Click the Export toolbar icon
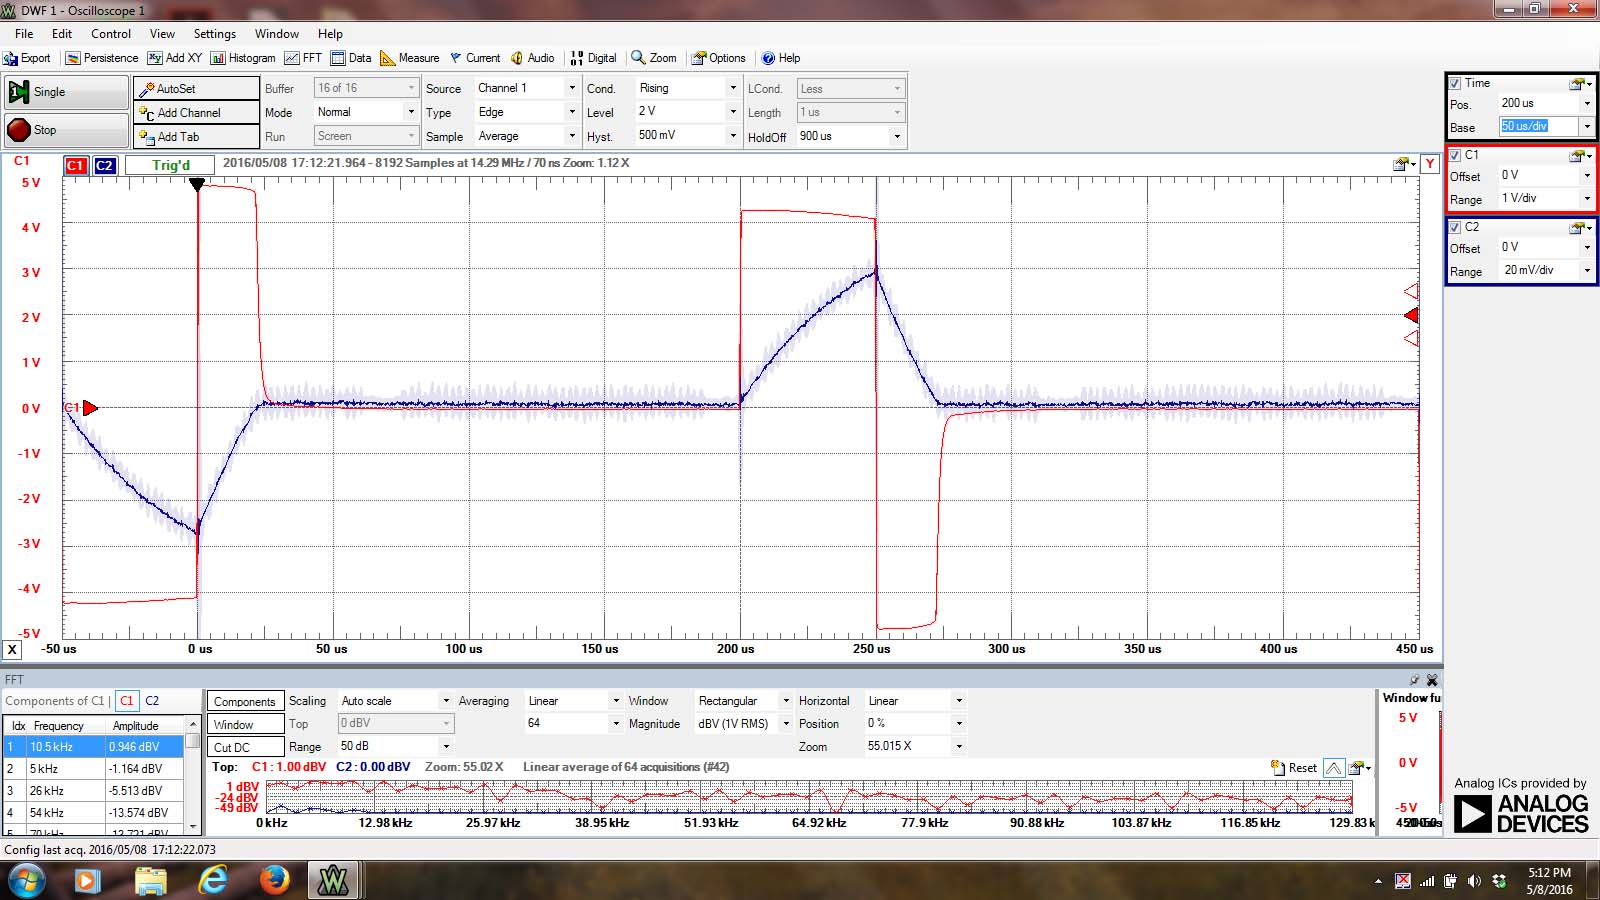This screenshot has height=900, width=1600. (11, 58)
